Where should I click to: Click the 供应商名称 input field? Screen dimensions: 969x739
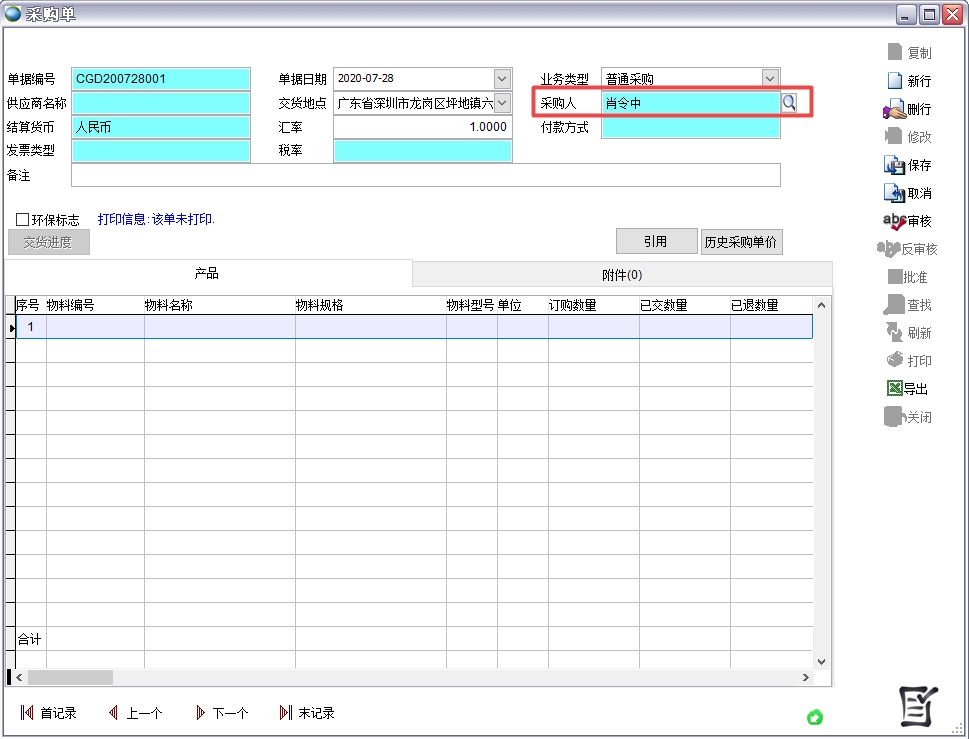(x=160, y=103)
